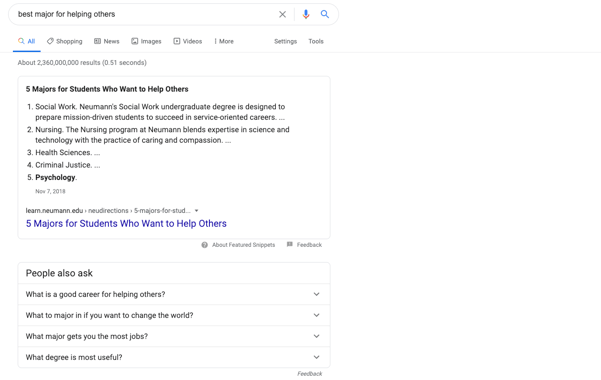Viewport: 601px width, 380px height.
Task: Expand 'What major gets you the most jobs?'
Action: click(x=174, y=336)
